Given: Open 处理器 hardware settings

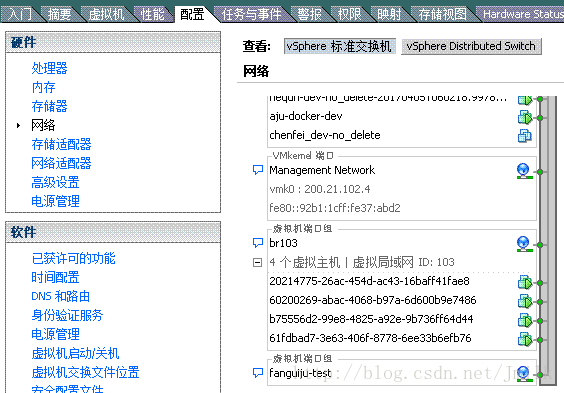Looking at the screenshot, I should [49, 68].
